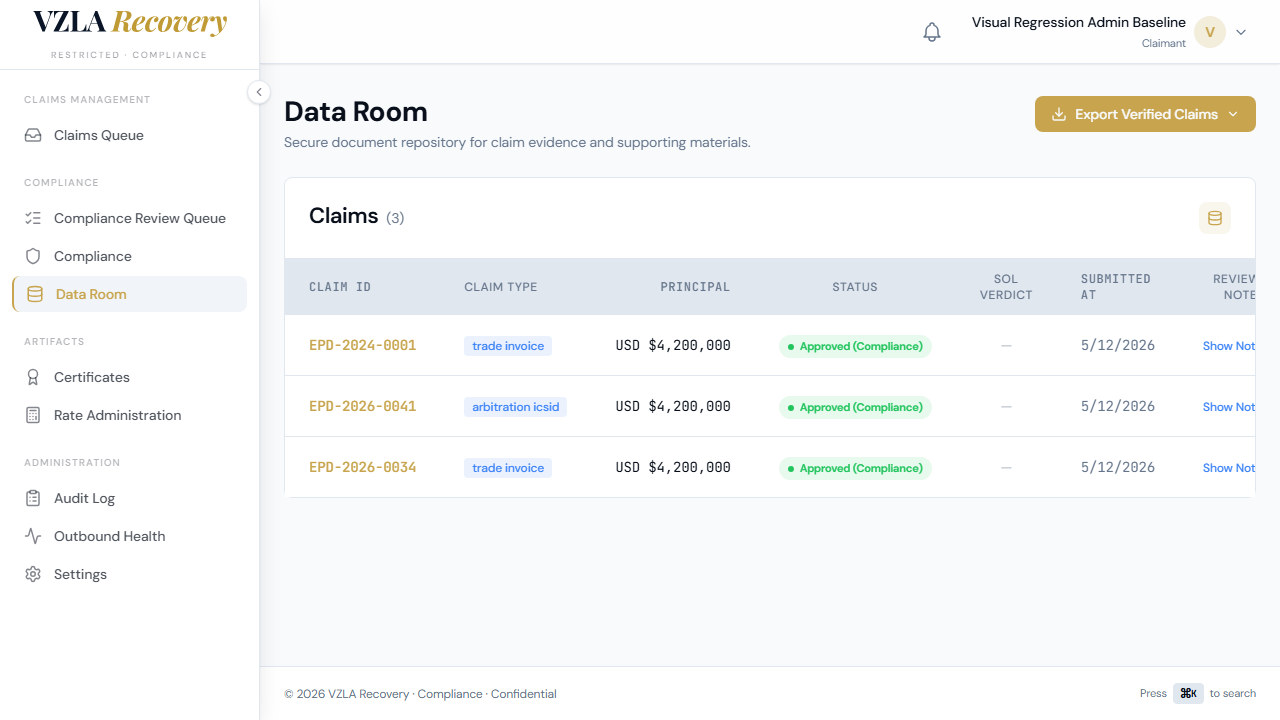Open claim EPD-2026-0041
The image size is (1280, 720).
pos(362,406)
